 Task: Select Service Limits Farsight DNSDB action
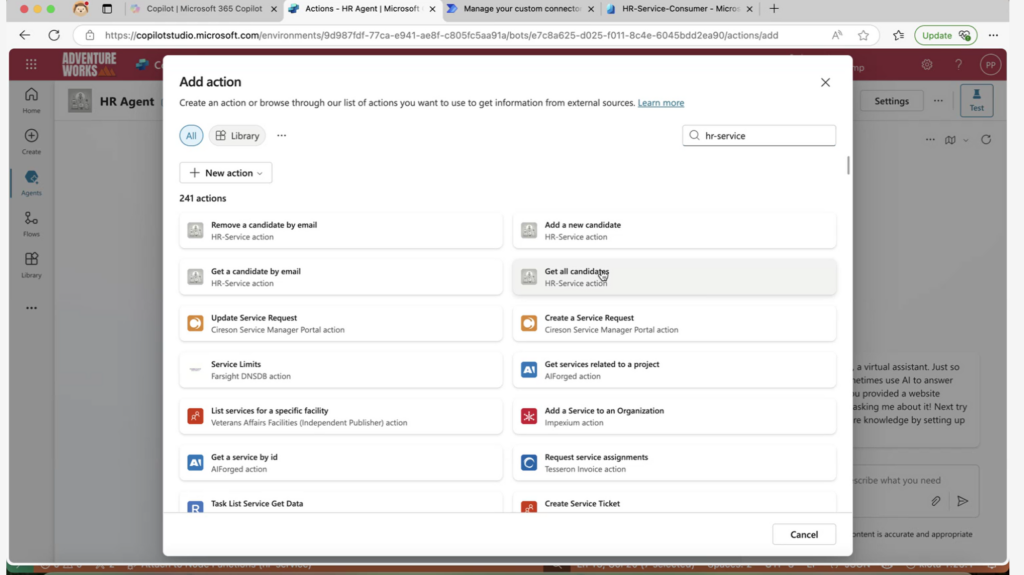(x=341, y=369)
